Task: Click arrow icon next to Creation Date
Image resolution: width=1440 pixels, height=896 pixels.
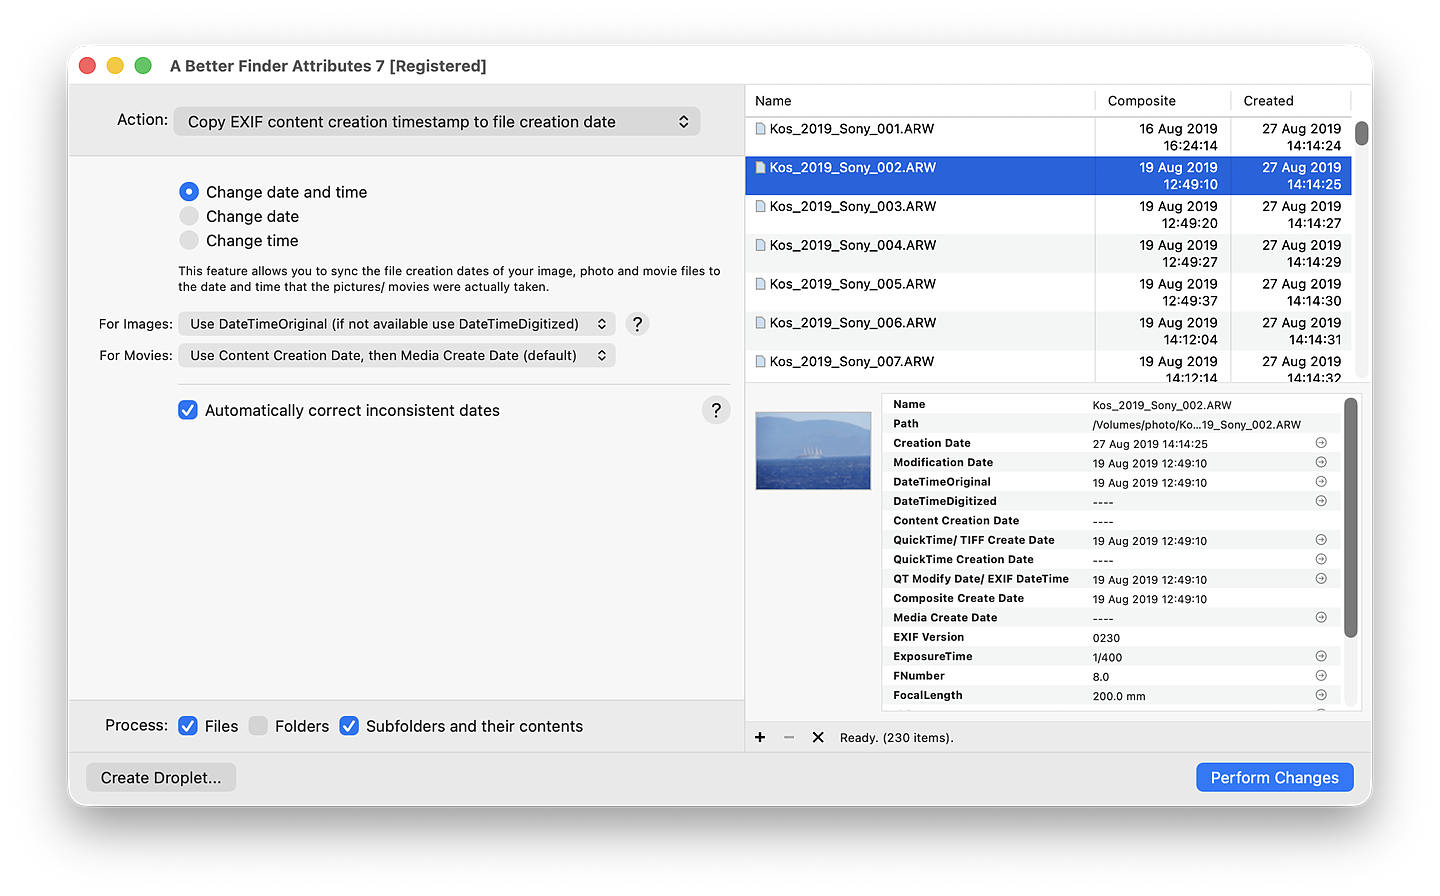Action: pyautogui.click(x=1321, y=443)
